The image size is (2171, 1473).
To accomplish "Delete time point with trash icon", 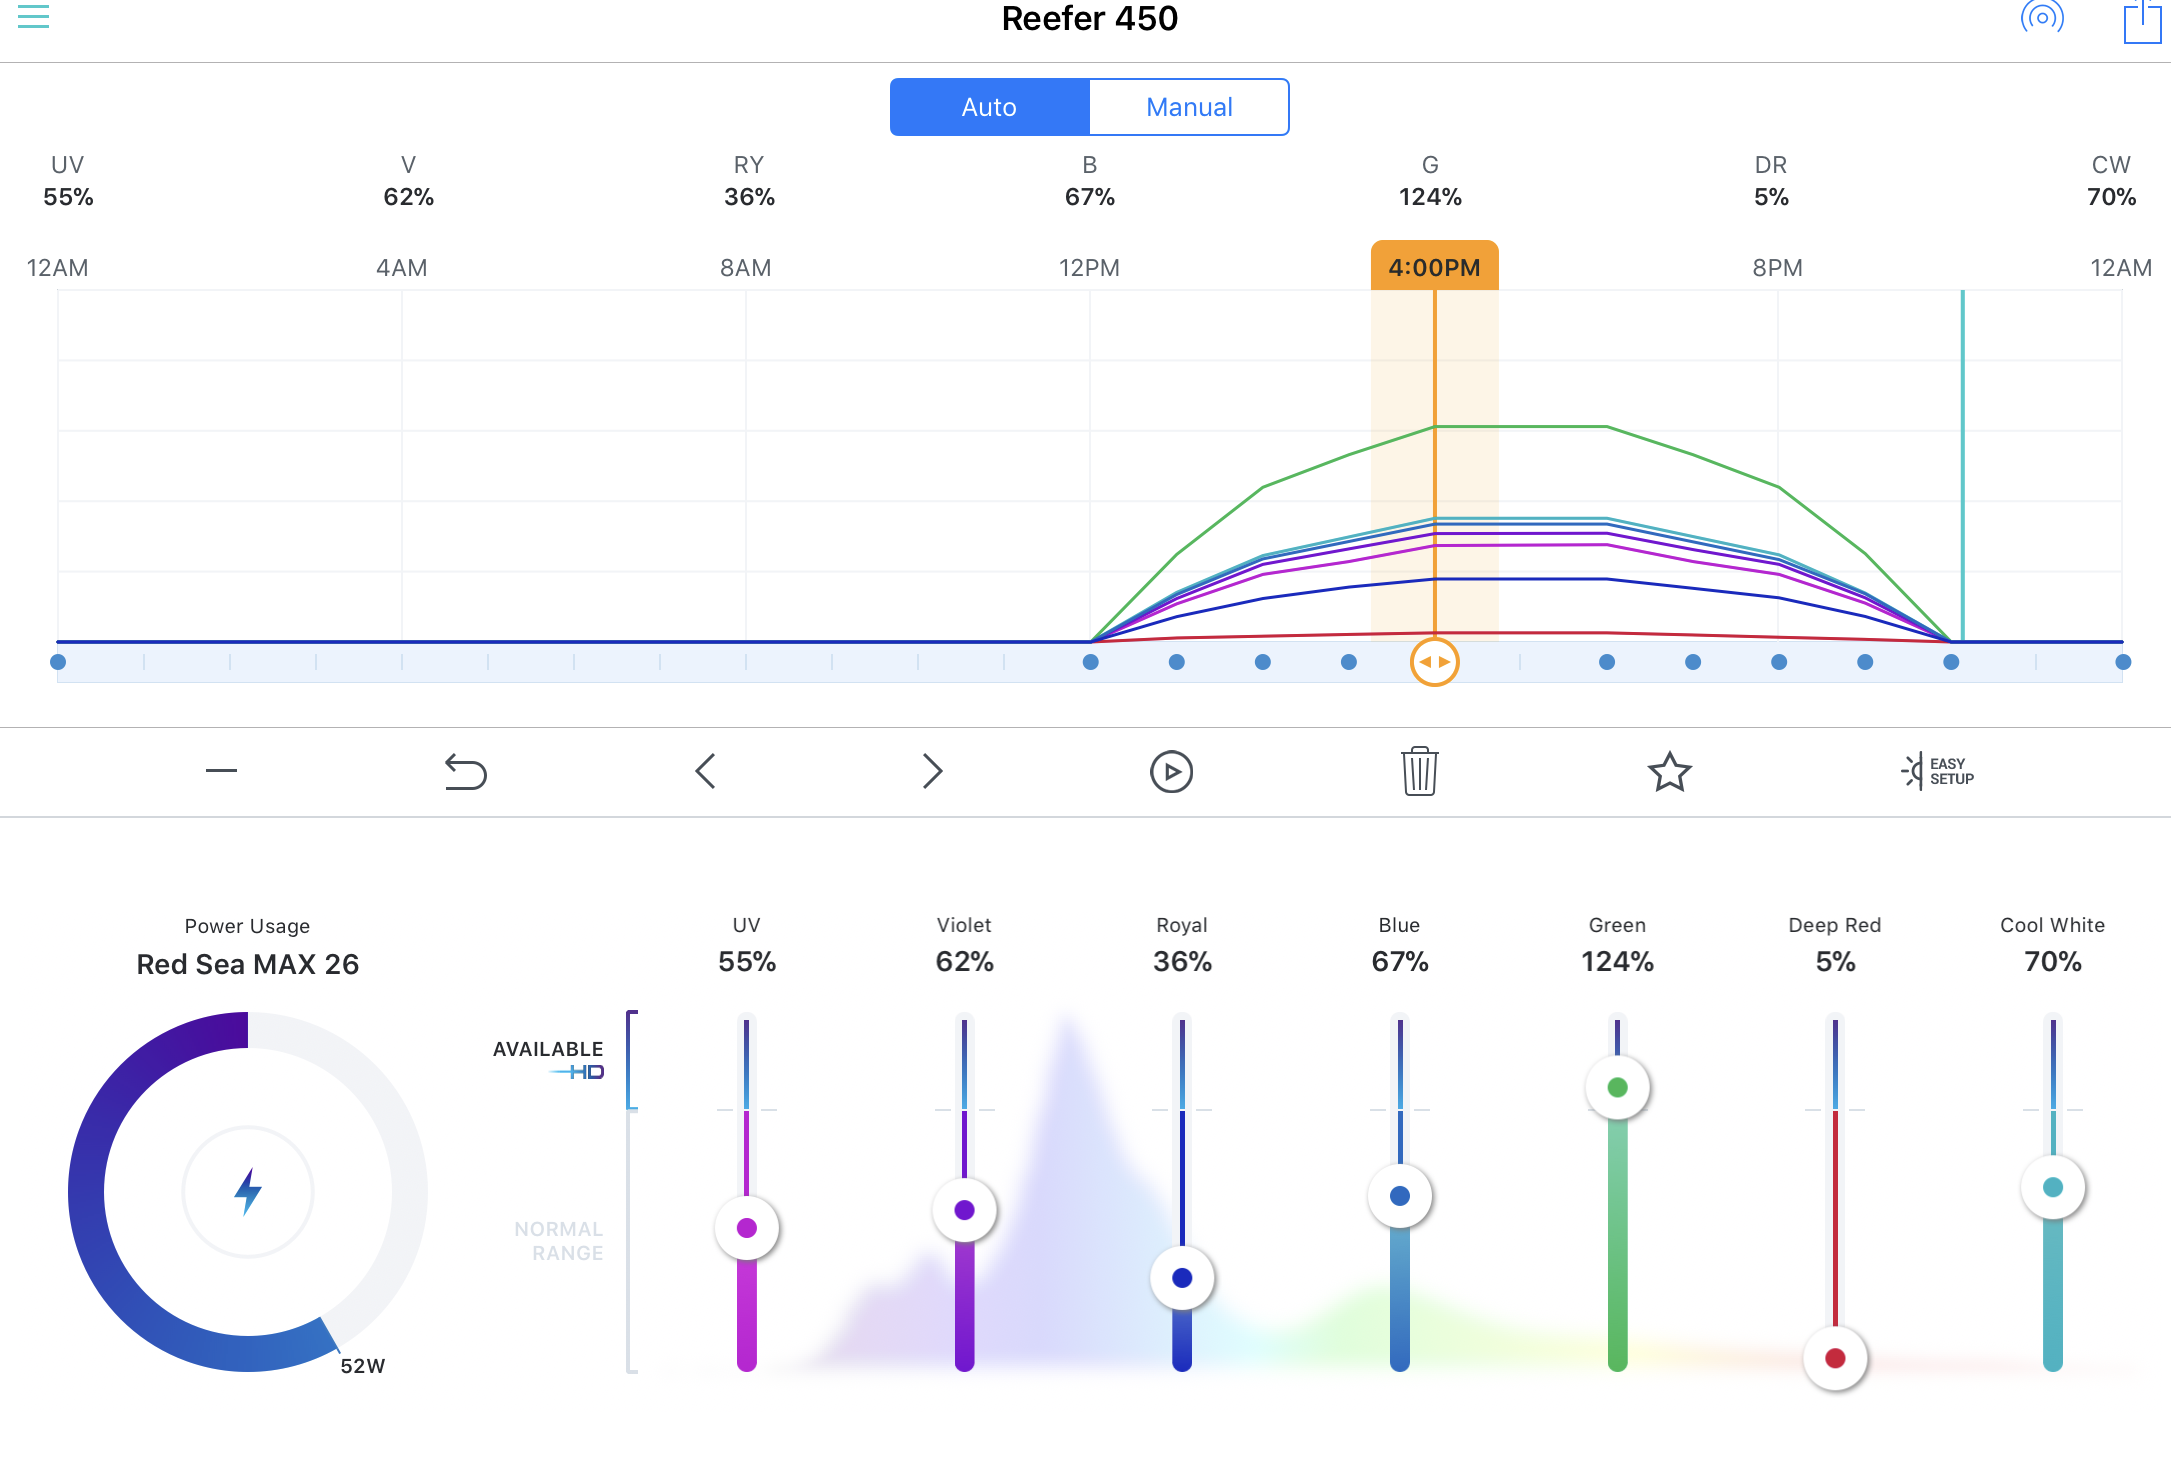I will [1419, 771].
